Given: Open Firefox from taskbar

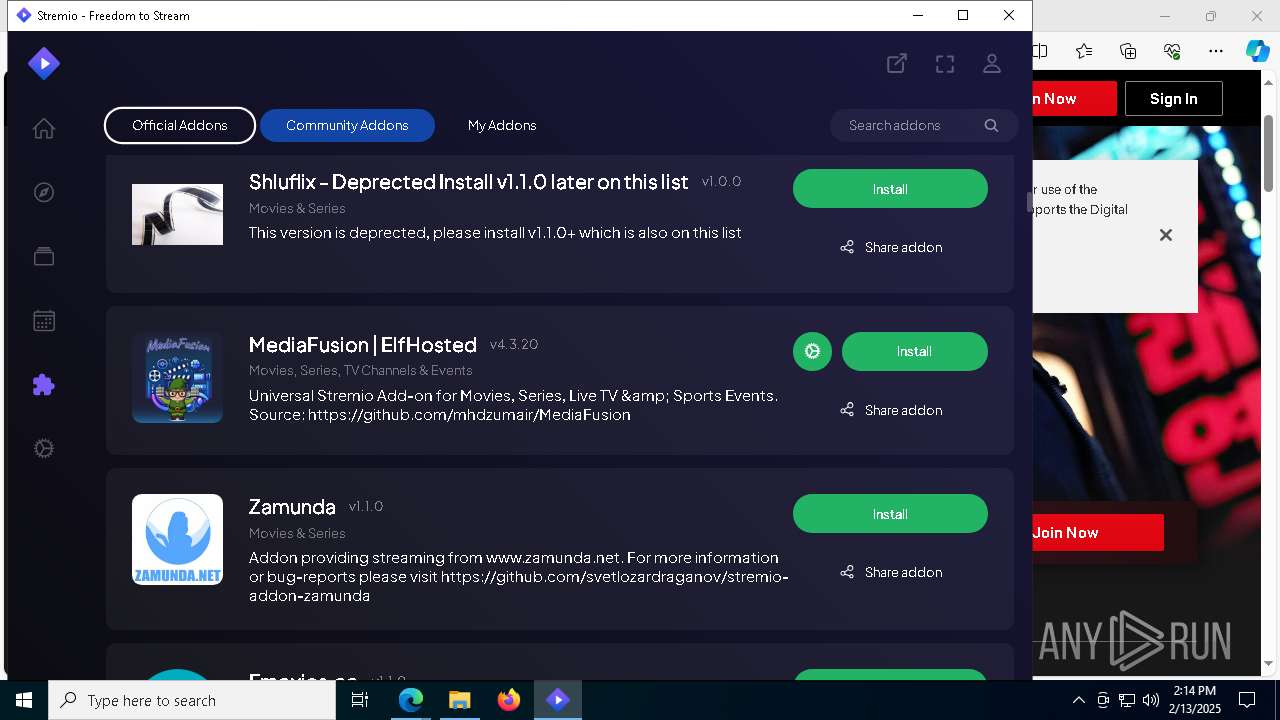Looking at the screenshot, I should click(x=509, y=700).
